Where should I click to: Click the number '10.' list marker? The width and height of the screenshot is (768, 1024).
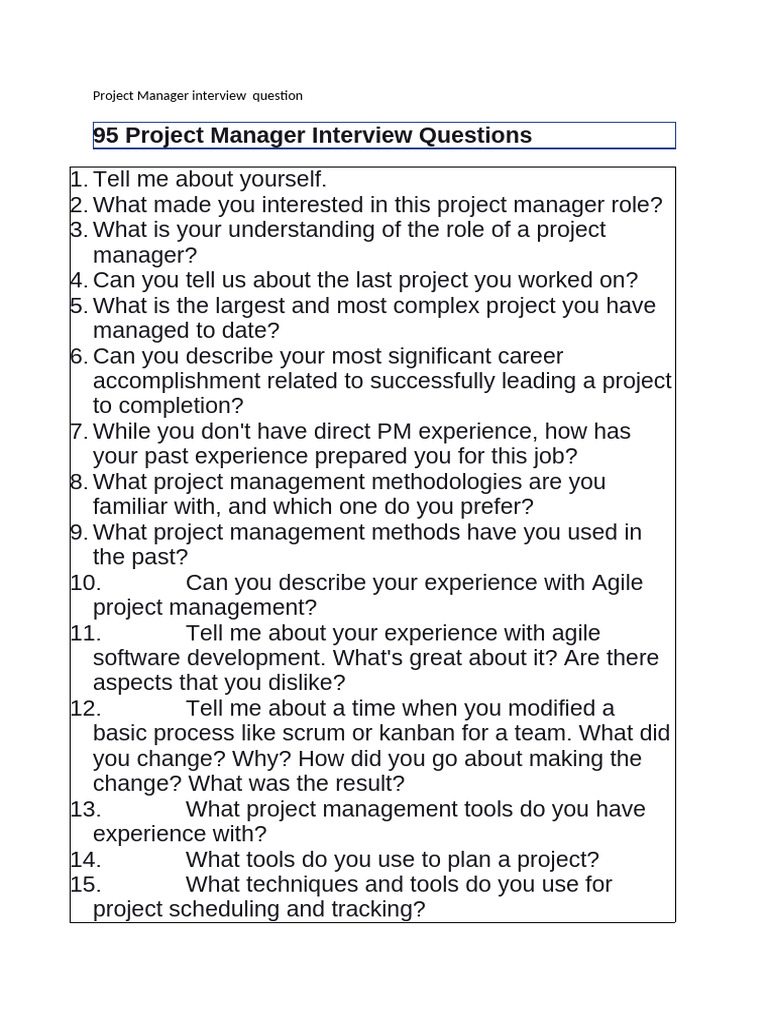pyautogui.click(x=86, y=583)
